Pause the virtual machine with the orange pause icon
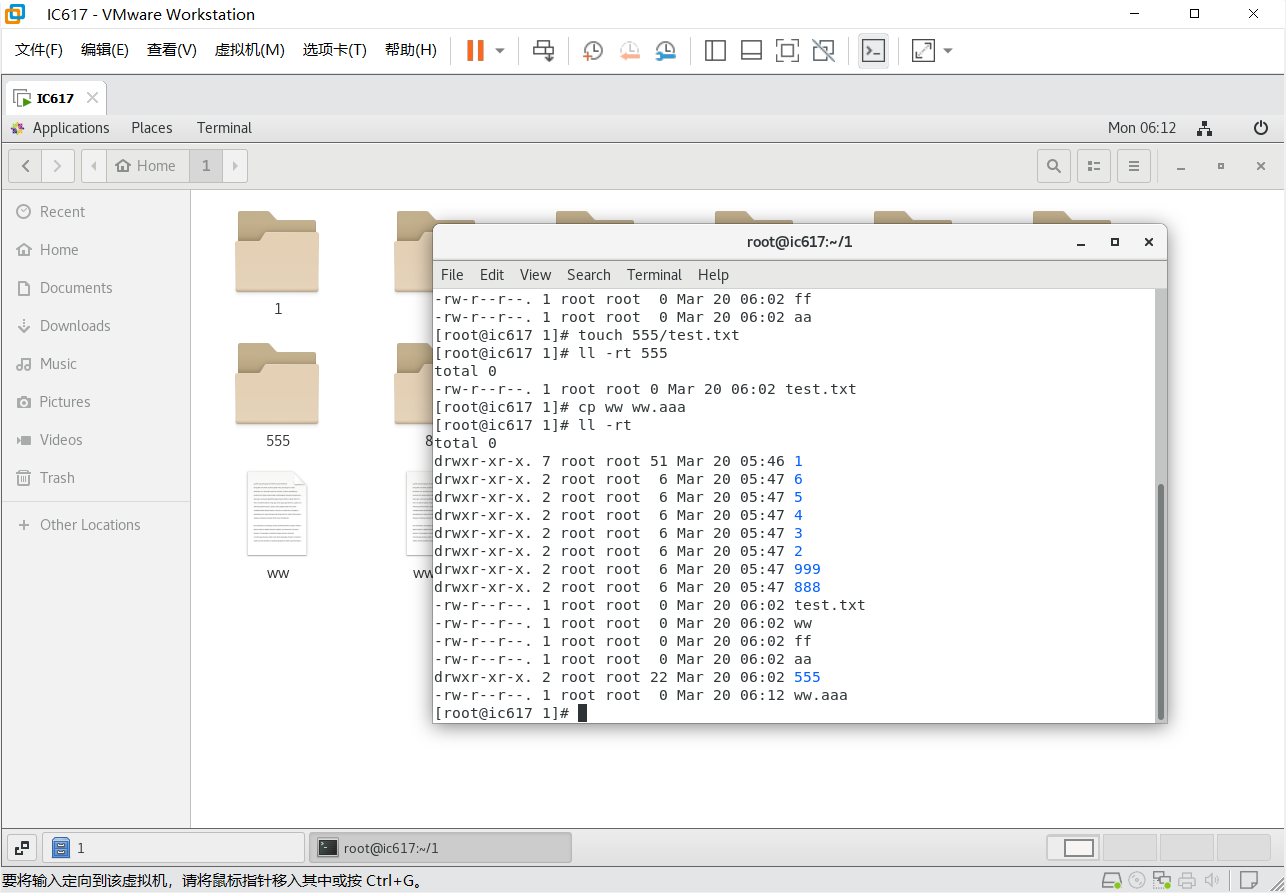The image size is (1286, 893). pyautogui.click(x=475, y=50)
